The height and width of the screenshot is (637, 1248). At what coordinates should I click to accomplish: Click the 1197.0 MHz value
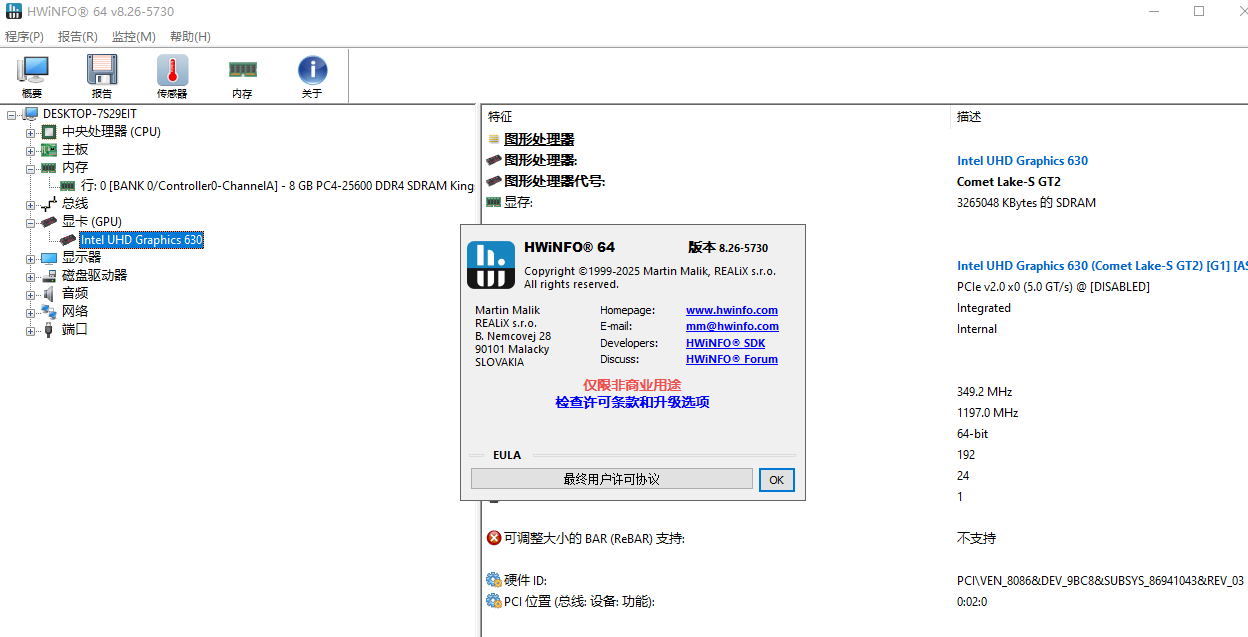(987, 413)
